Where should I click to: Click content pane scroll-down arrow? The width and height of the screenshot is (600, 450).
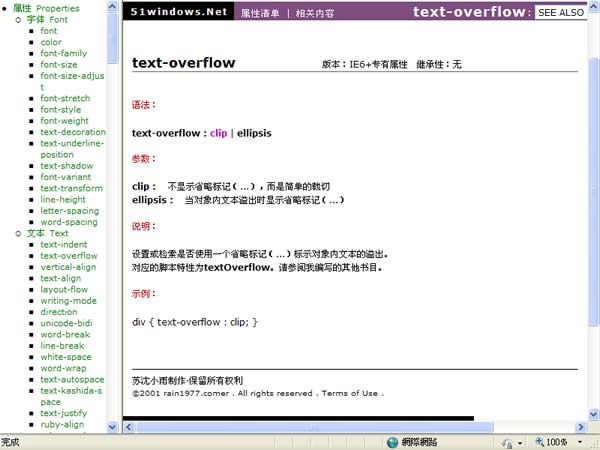pyautogui.click(x=593, y=414)
